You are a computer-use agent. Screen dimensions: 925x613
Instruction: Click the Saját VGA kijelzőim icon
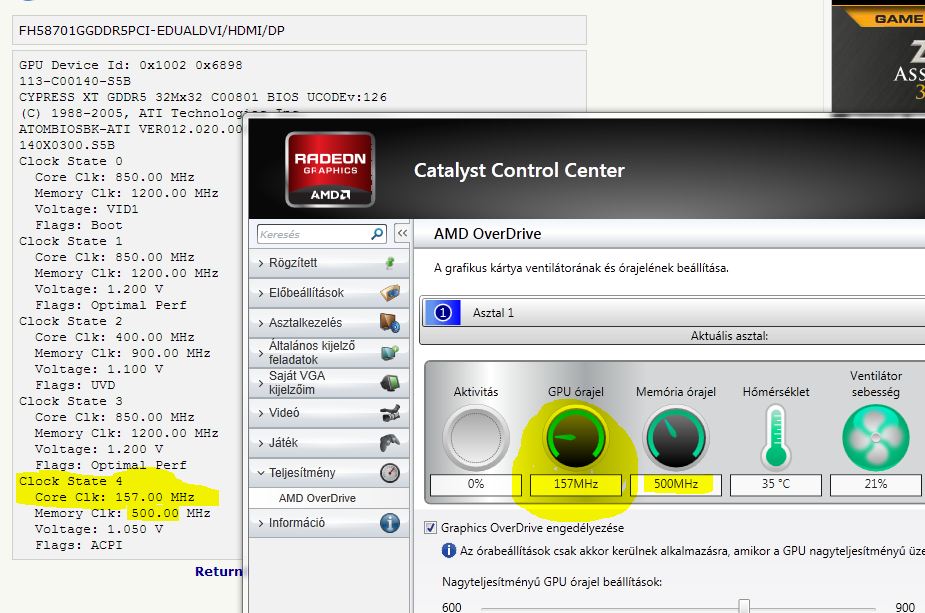coord(390,383)
